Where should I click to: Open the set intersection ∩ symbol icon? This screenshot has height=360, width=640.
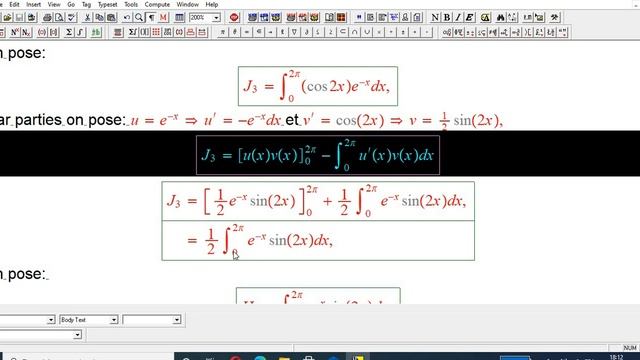click(x=355, y=32)
